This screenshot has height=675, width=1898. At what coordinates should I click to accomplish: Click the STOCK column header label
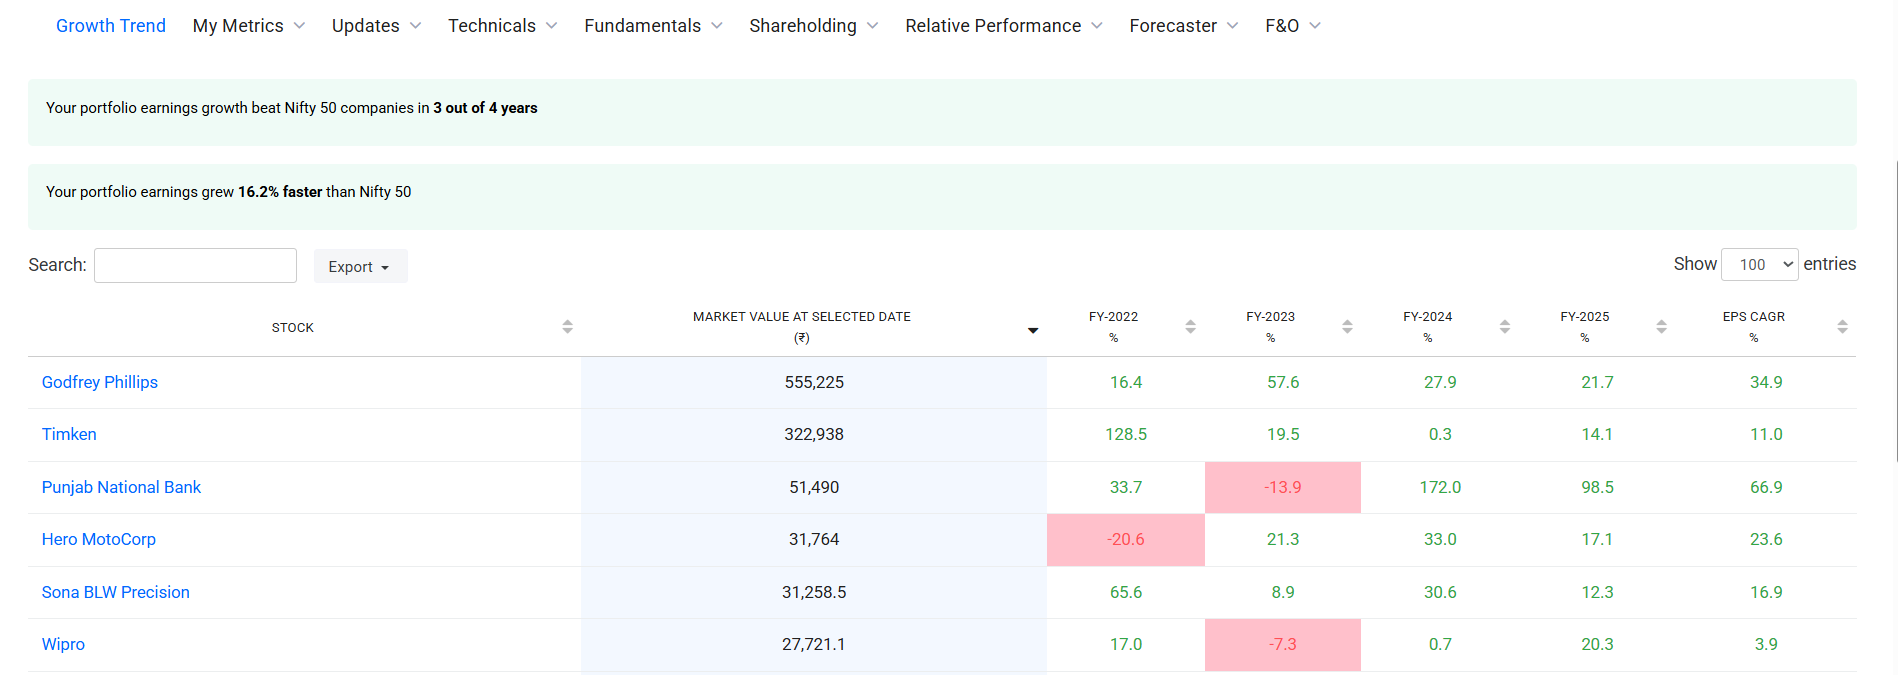[x=293, y=328]
